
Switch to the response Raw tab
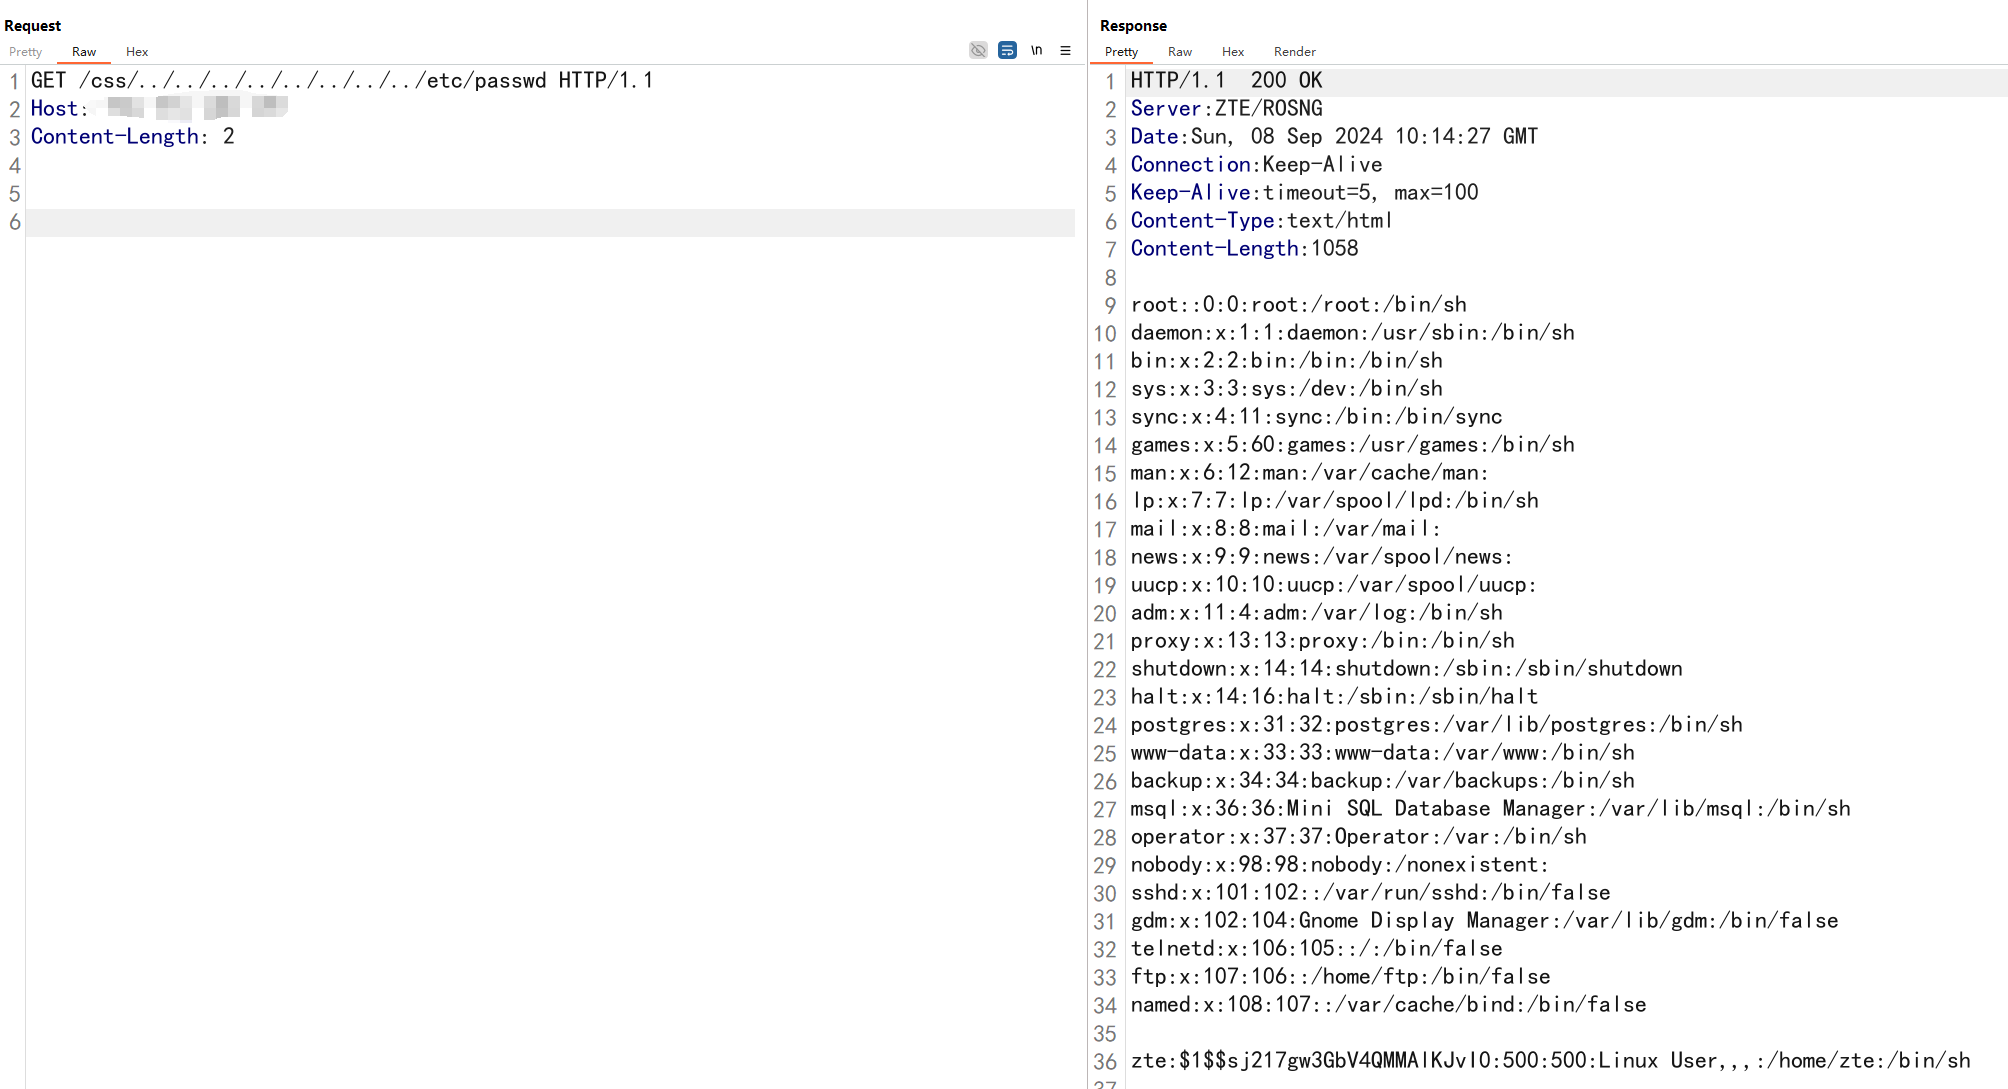click(x=1180, y=52)
